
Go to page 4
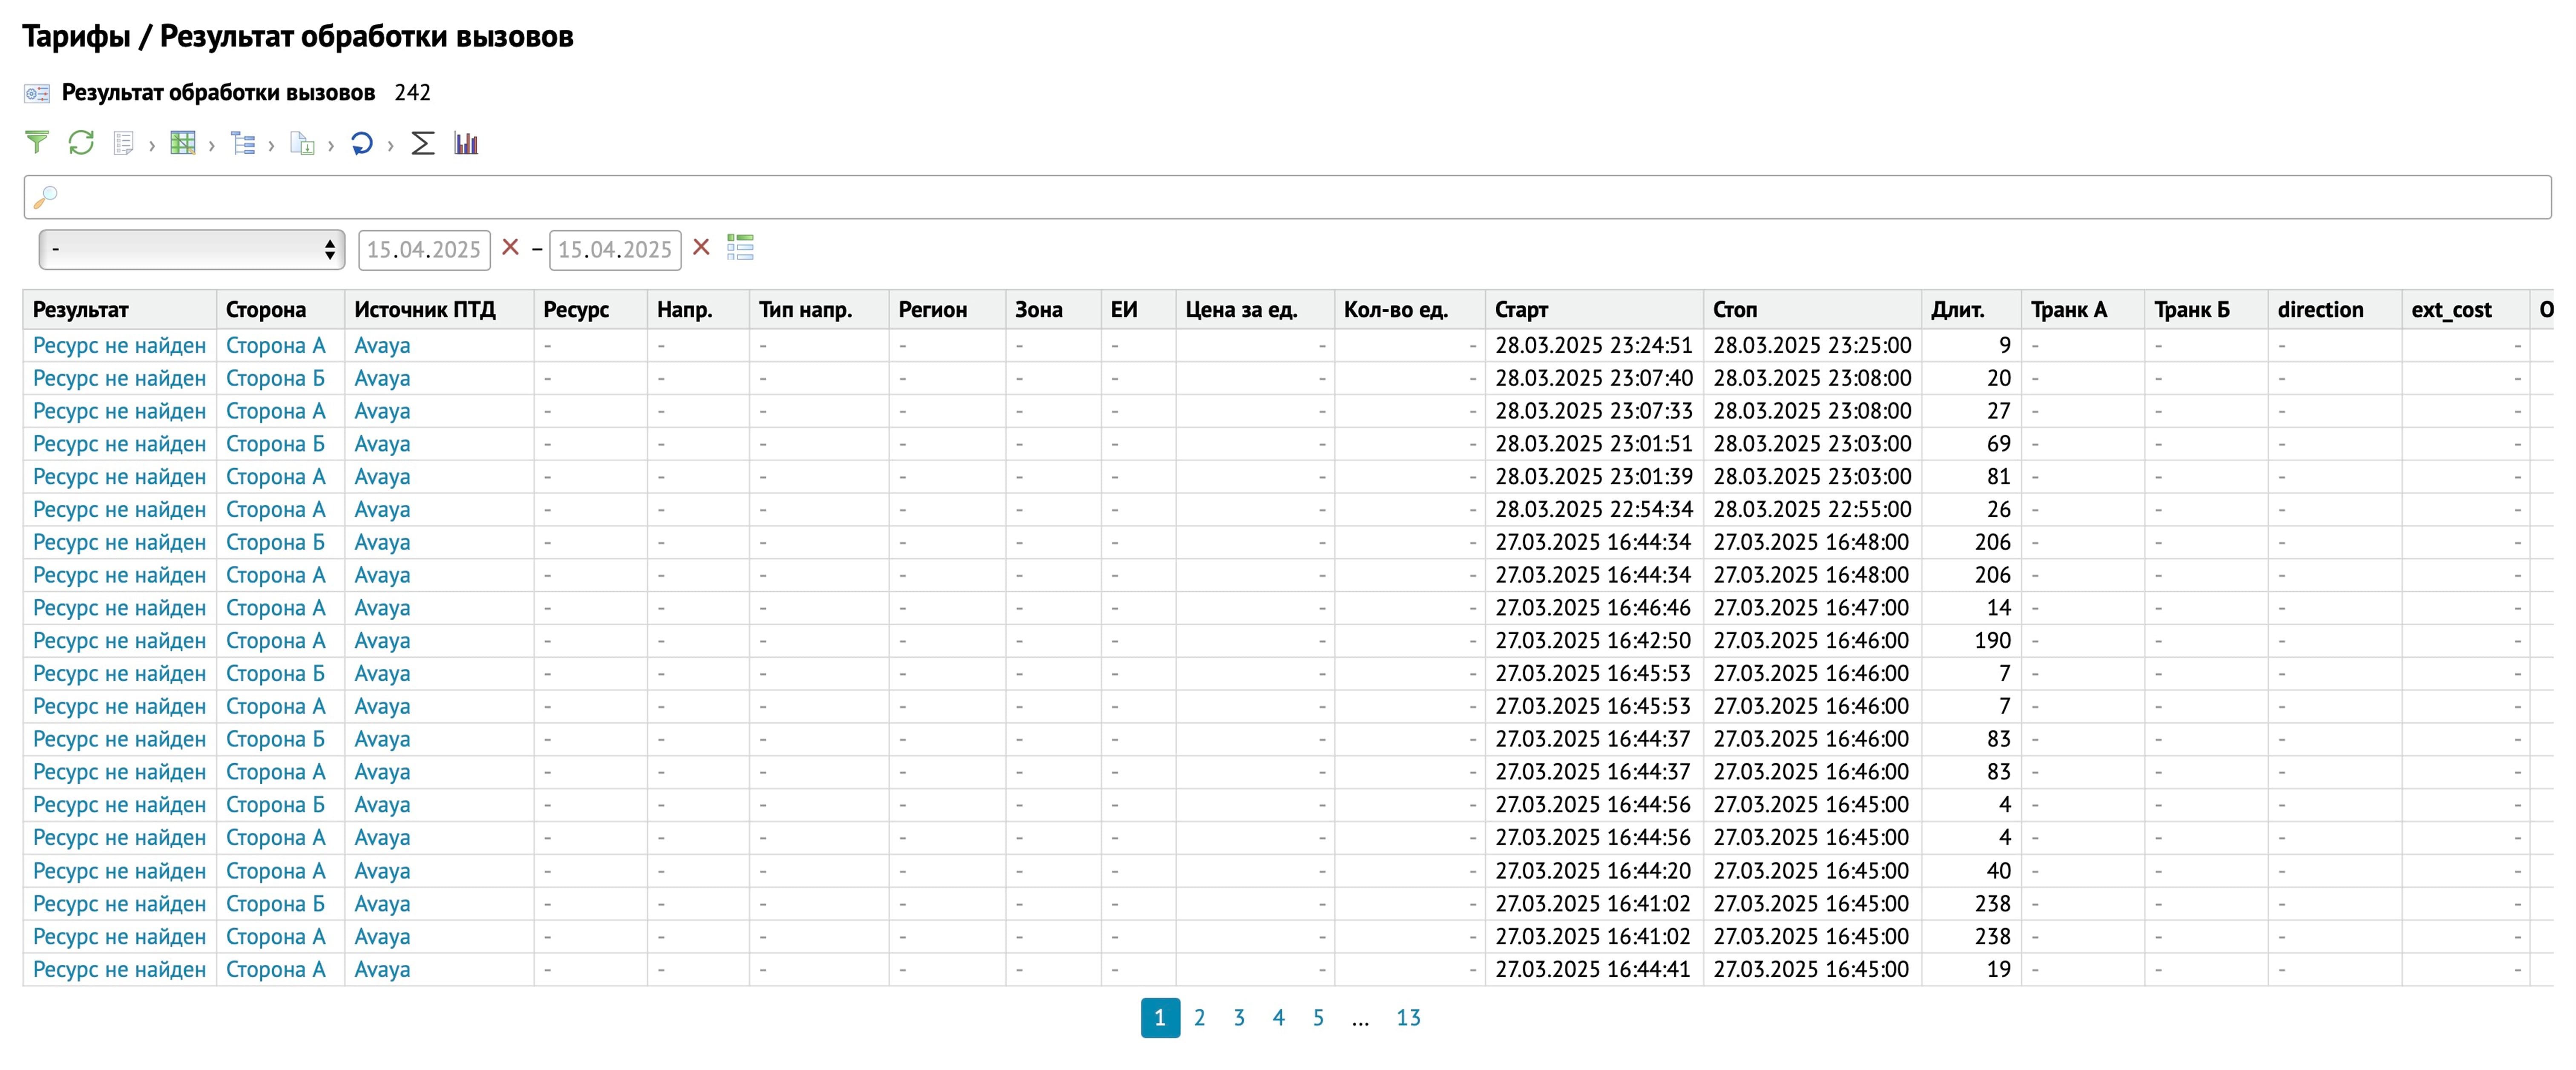point(1278,1018)
